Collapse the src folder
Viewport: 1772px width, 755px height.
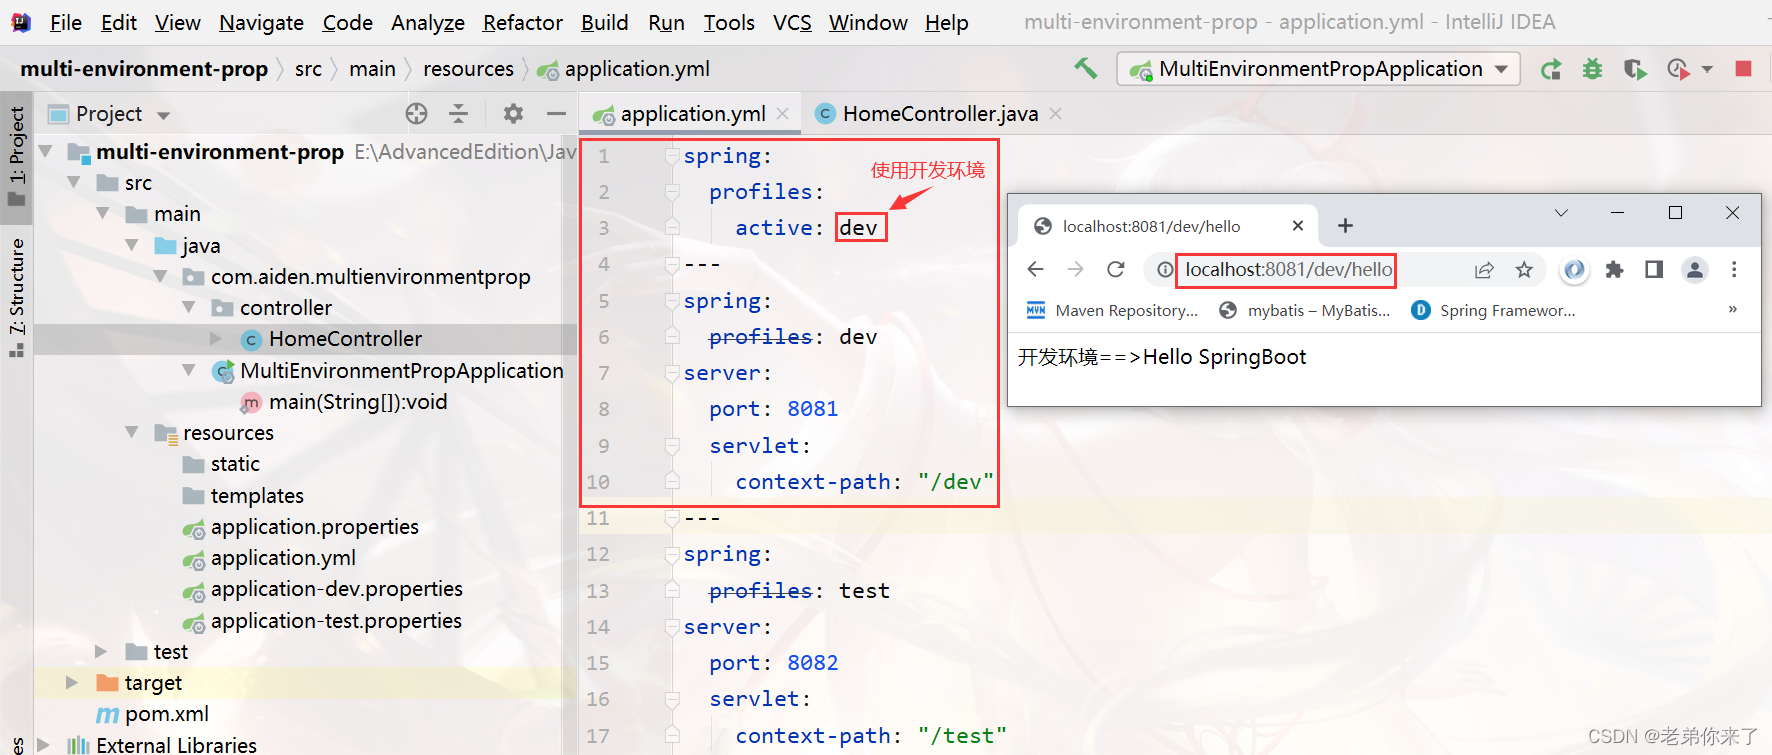click(x=73, y=182)
